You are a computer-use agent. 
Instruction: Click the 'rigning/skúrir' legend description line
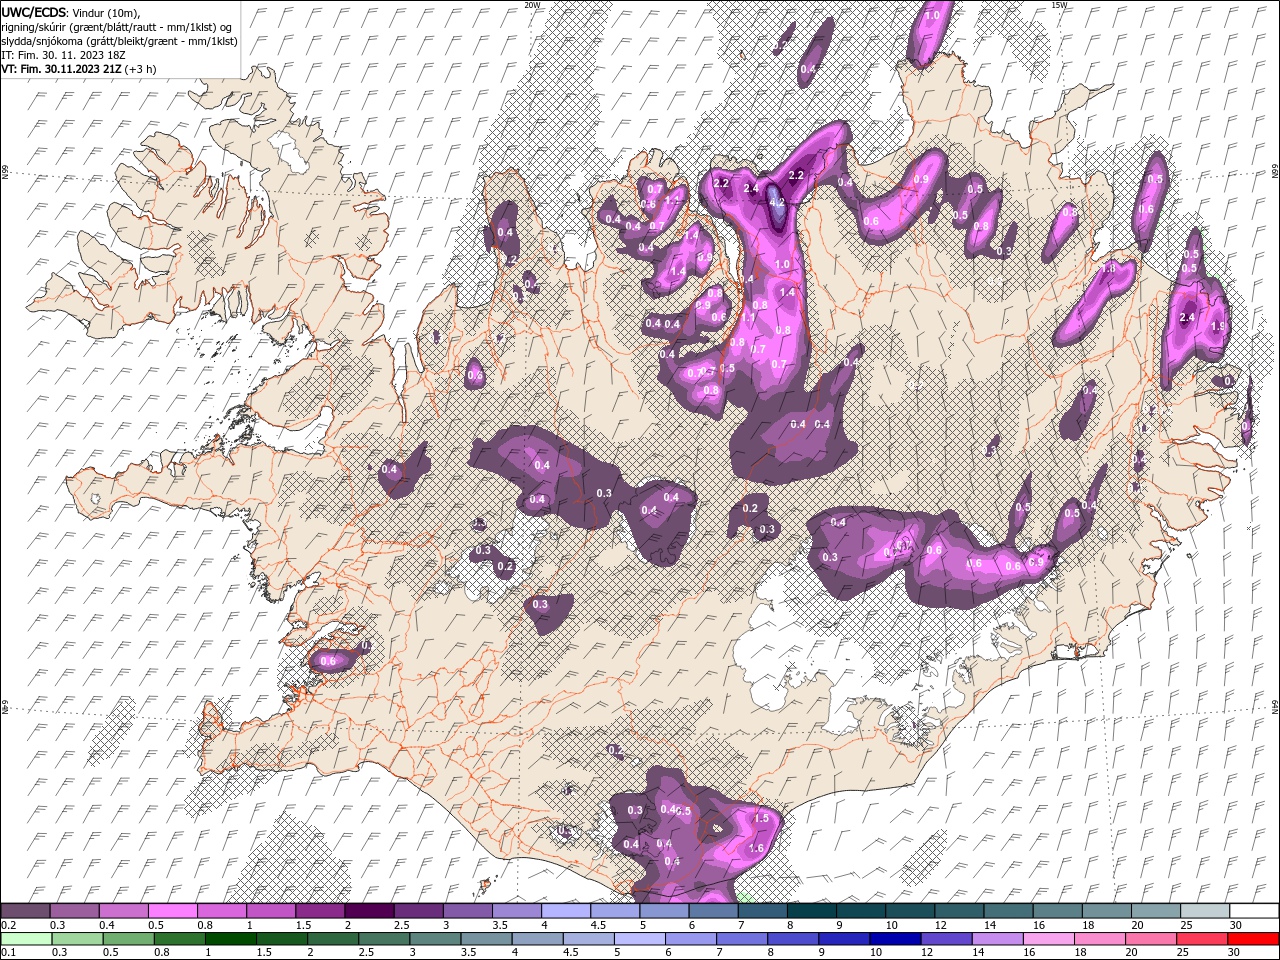point(117,26)
